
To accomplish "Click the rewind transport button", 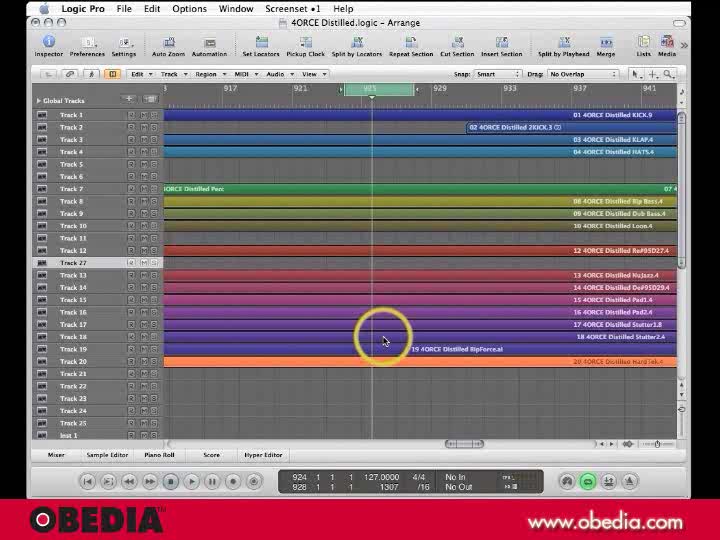I will coord(129,481).
